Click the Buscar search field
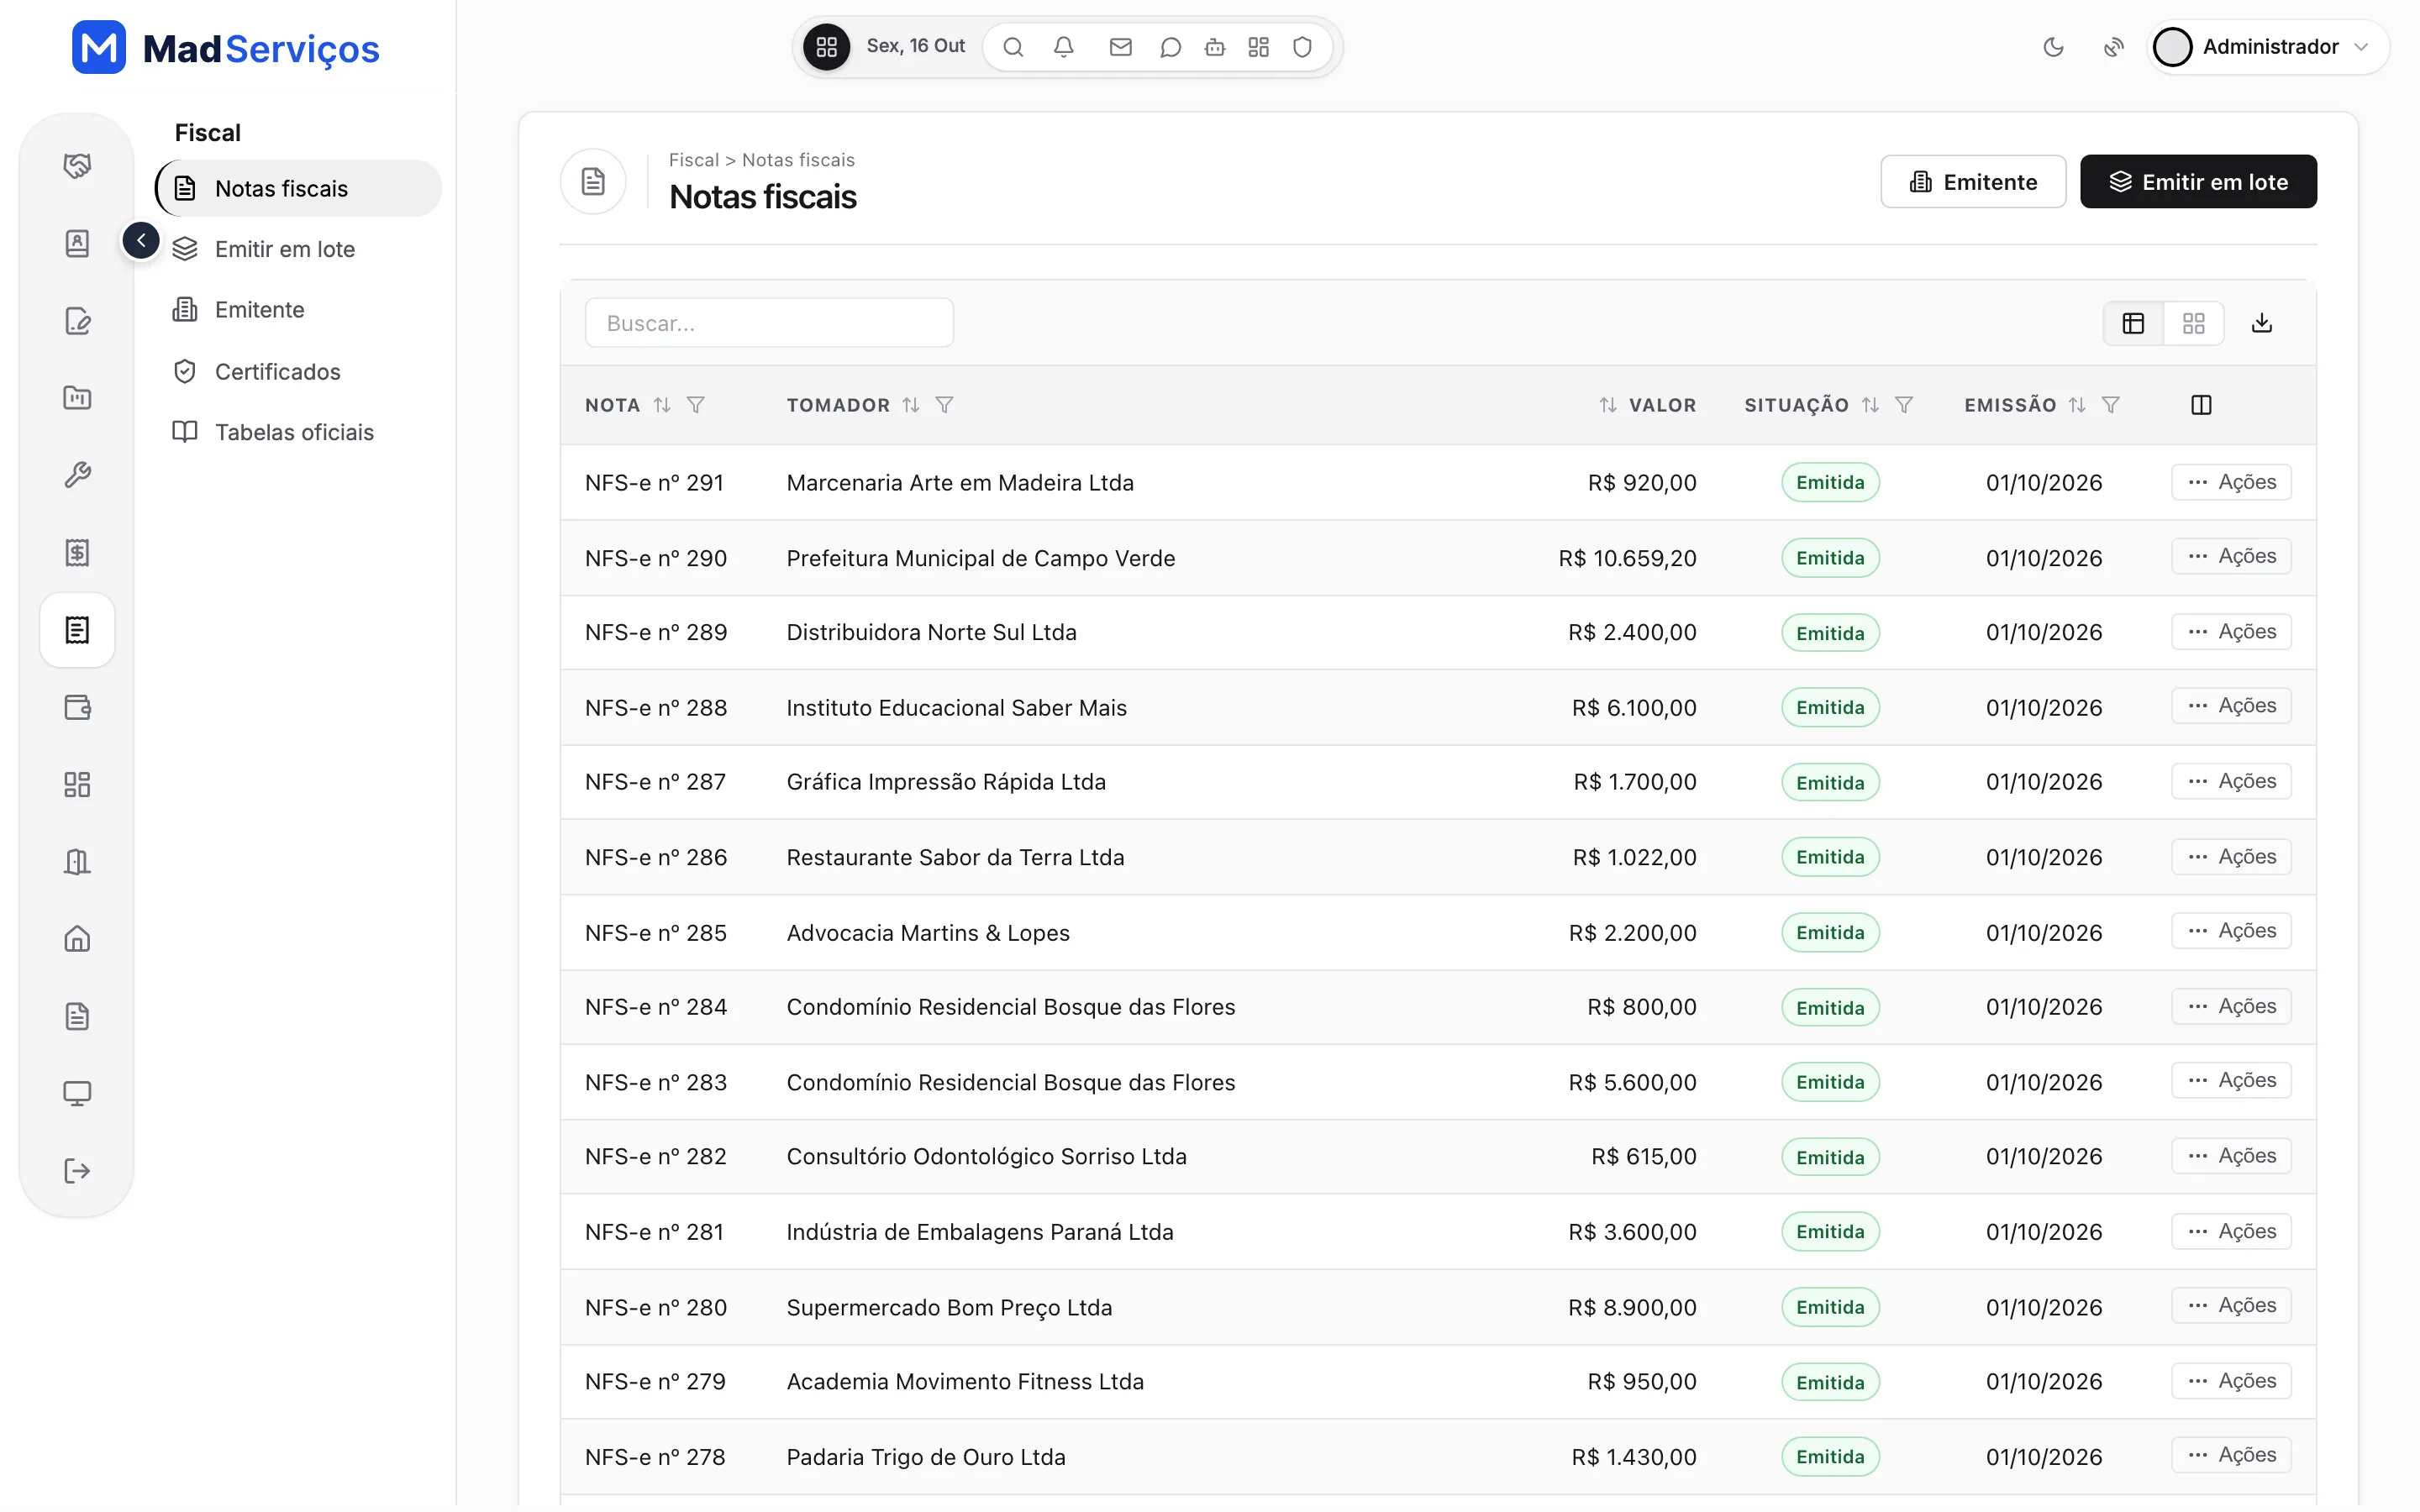This screenshot has width=2420, height=1512. [769, 323]
